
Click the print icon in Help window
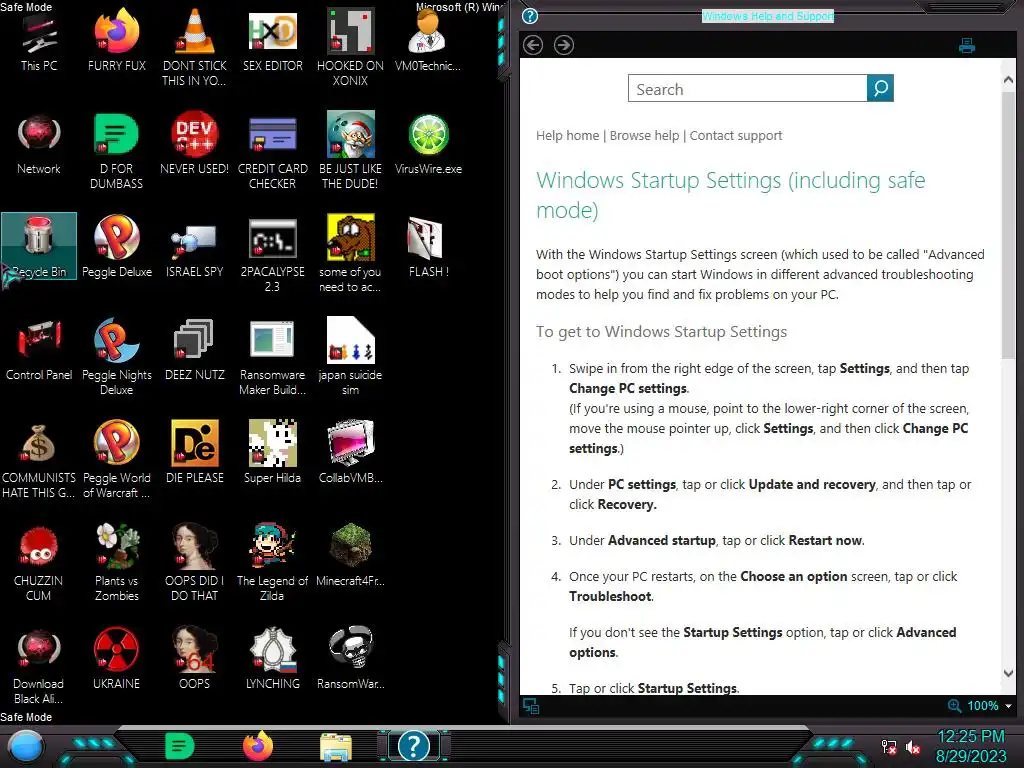pyautogui.click(x=967, y=46)
